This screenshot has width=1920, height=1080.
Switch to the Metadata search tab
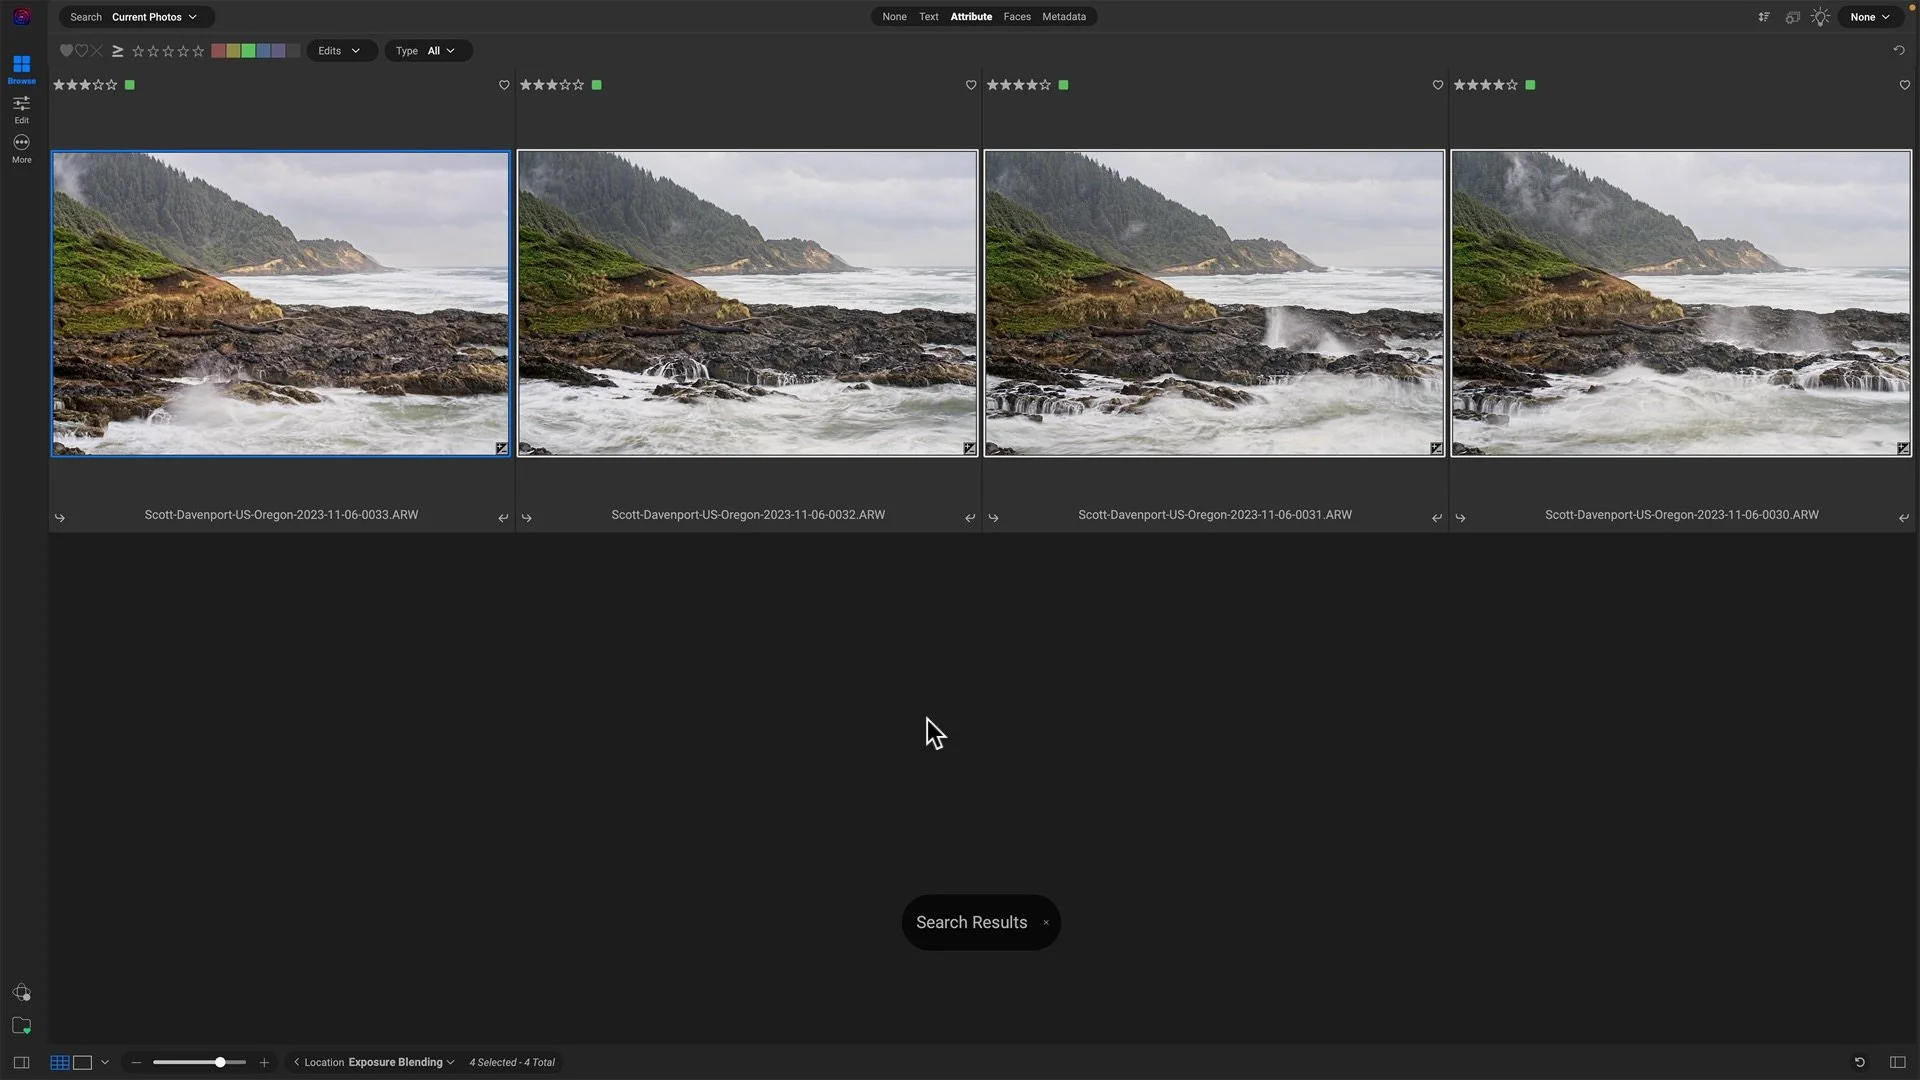1063,16
